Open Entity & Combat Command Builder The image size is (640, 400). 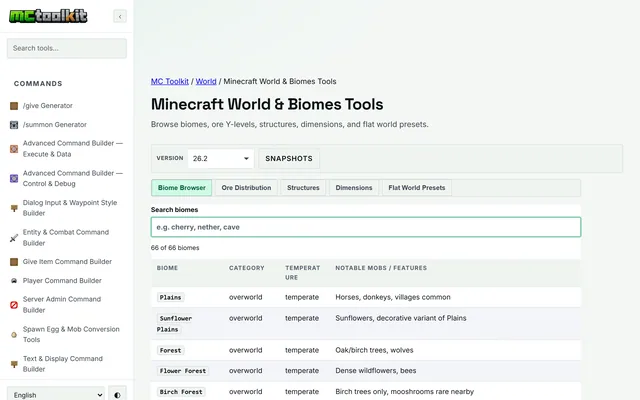point(66,238)
